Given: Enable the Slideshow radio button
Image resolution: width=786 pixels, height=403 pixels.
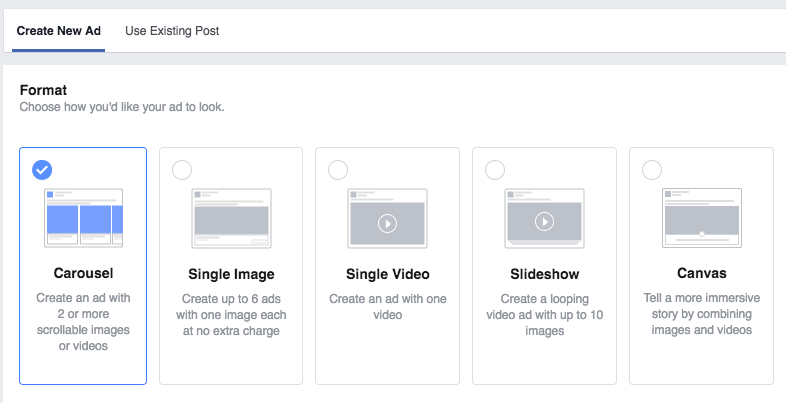Looking at the screenshot, I should tap(495, 170).
